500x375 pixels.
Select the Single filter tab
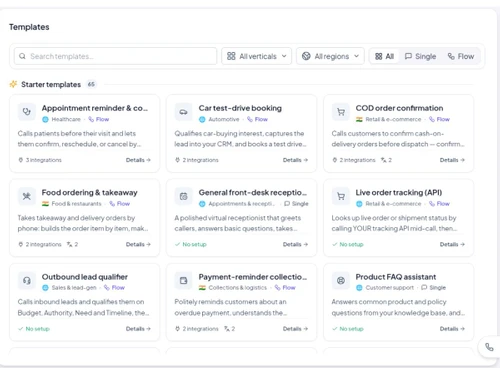(x=420, y=56)
